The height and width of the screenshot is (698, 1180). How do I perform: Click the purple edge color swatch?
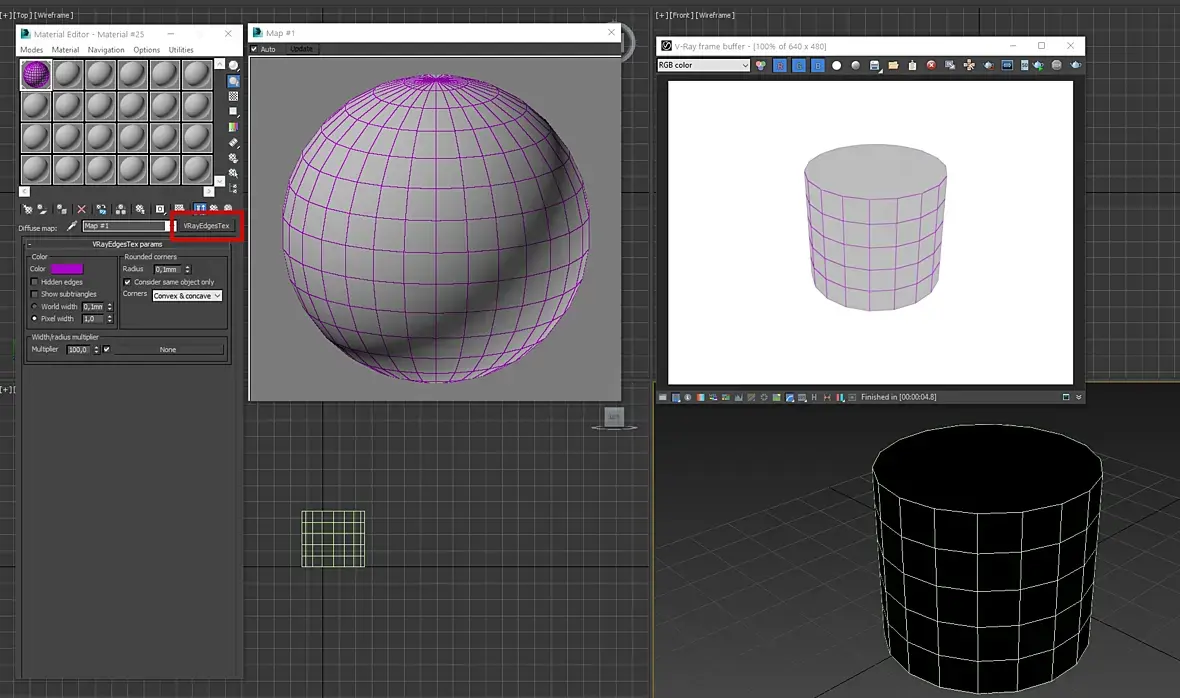tap(67, 269)
